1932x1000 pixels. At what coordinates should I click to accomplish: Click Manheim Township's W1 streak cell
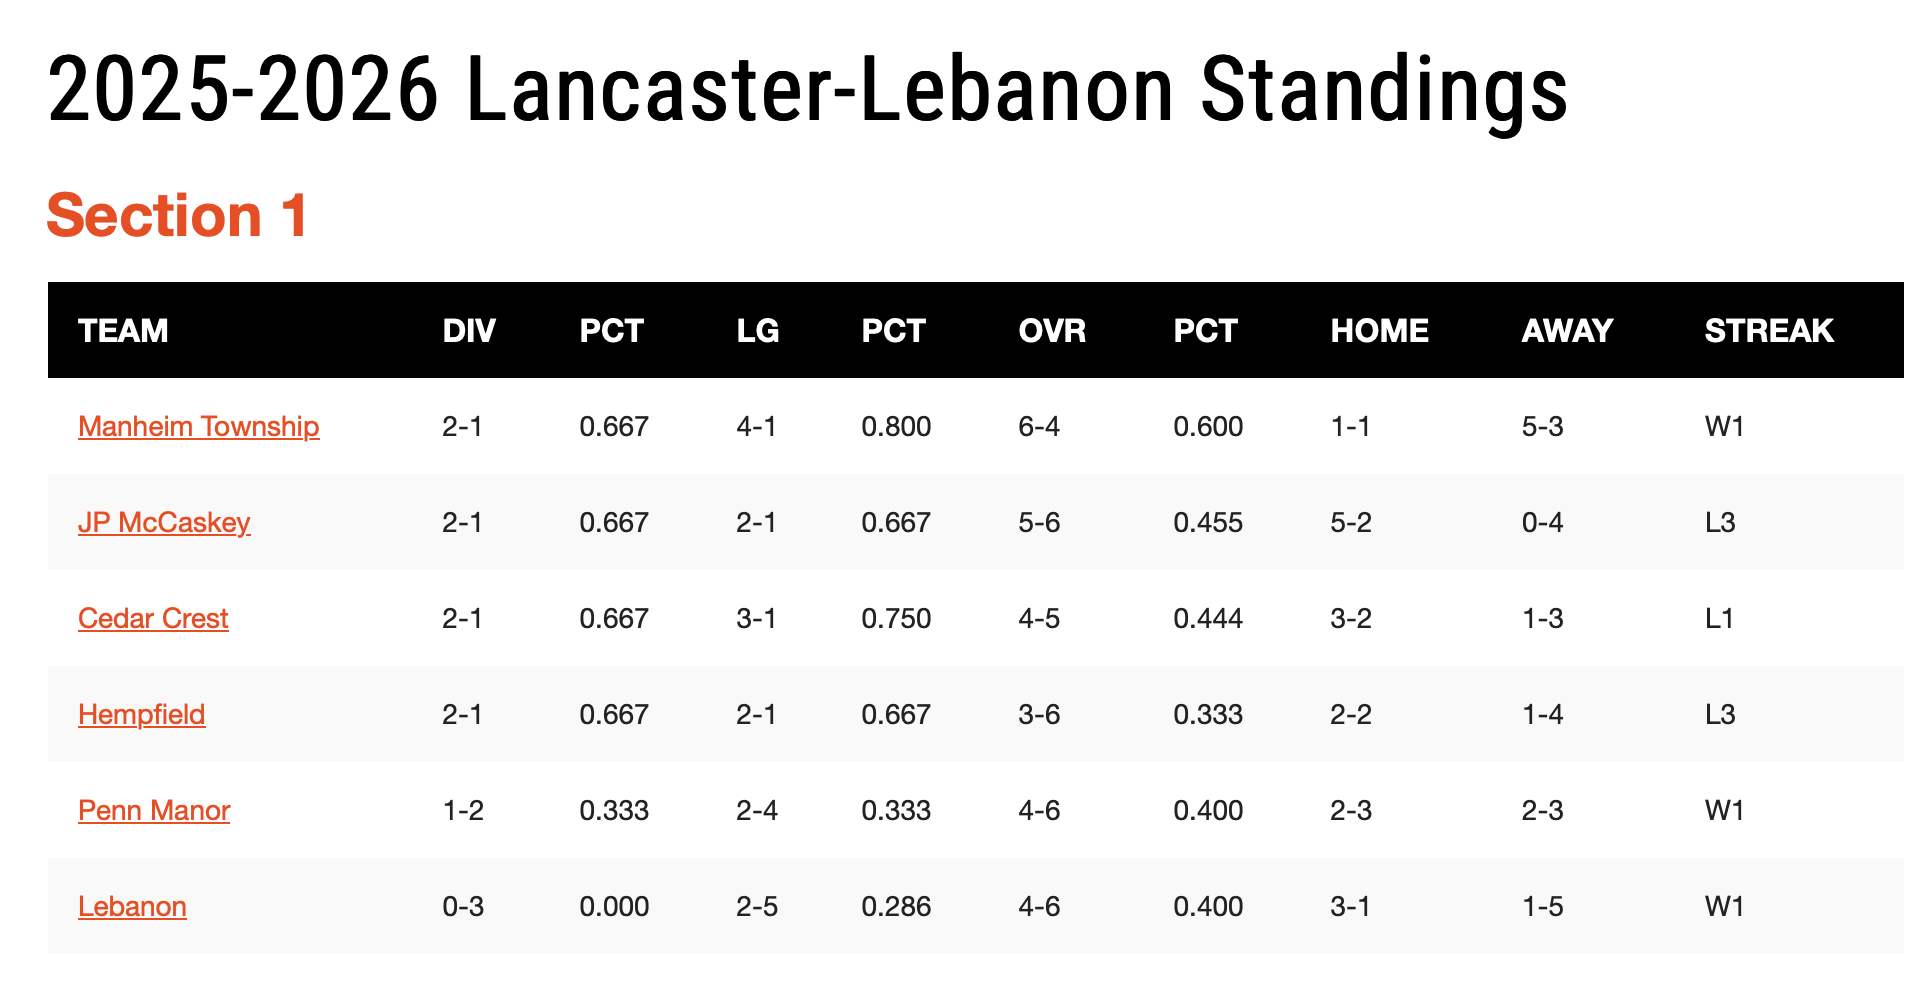coord(1724,427)
